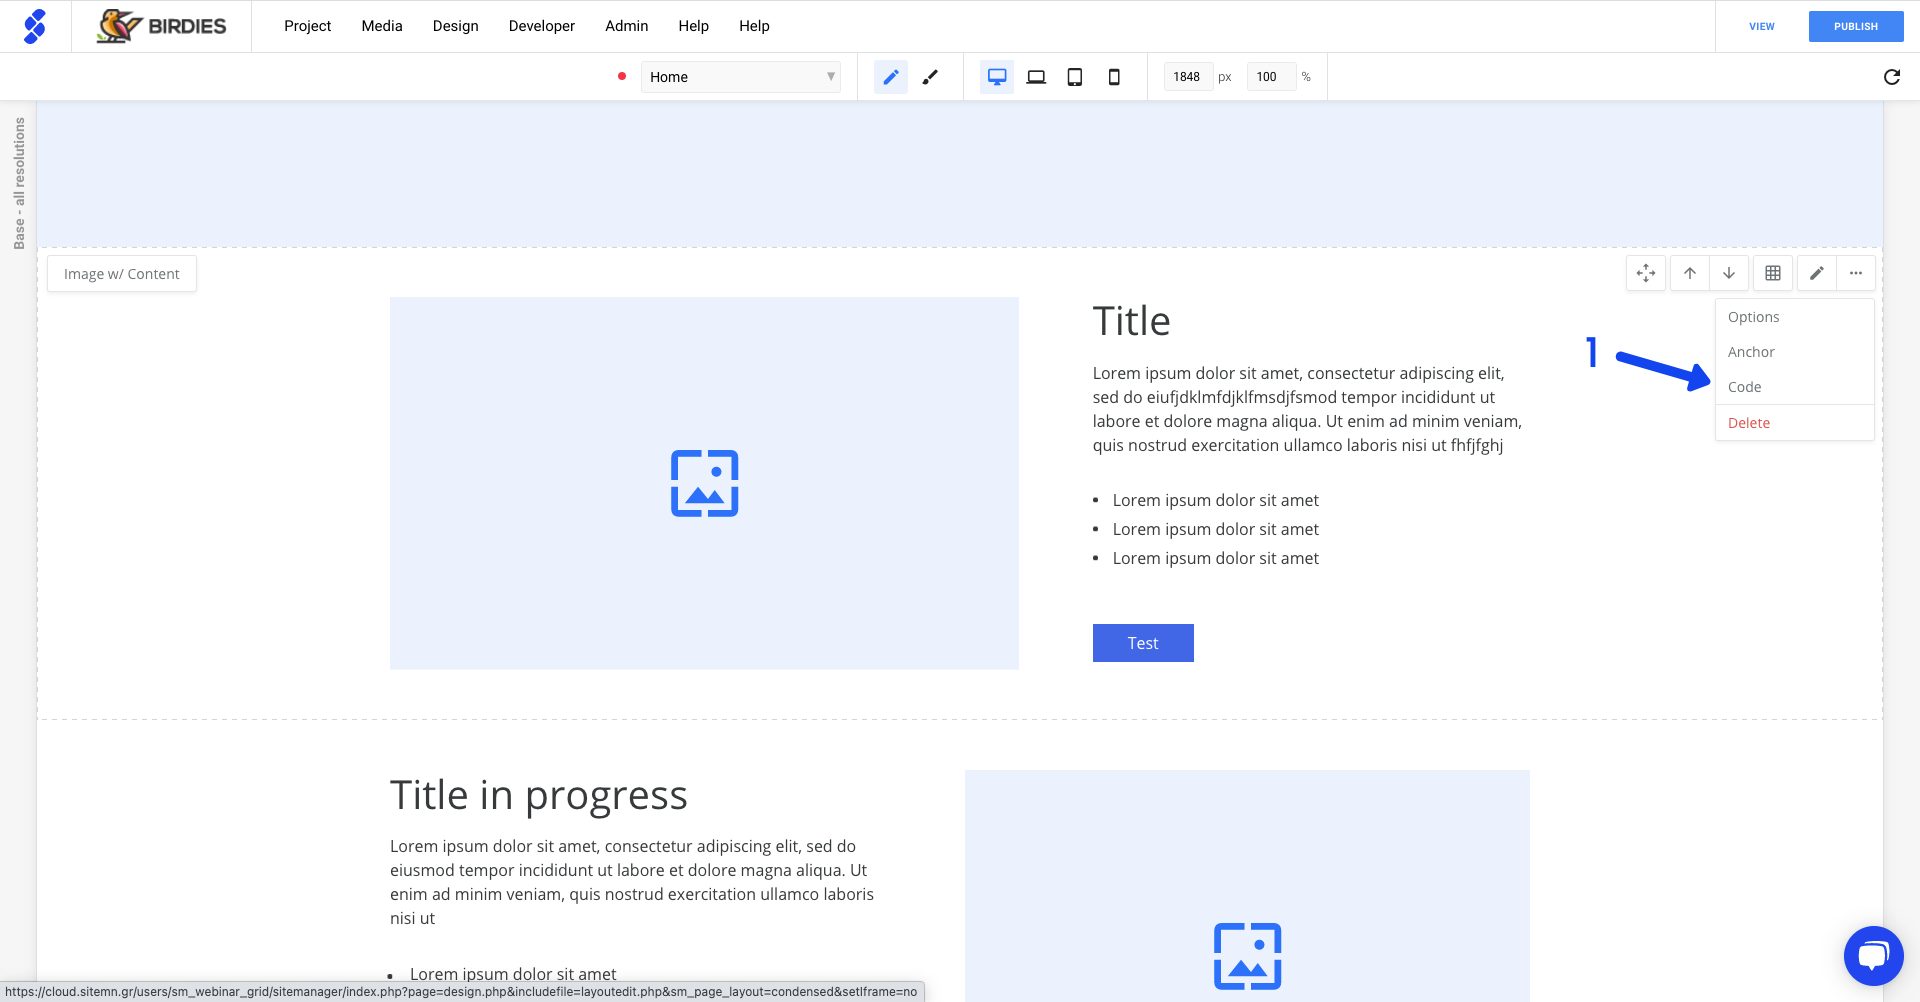Image resolution: width=1920 pixels, height=1002 pixels.
Task: Choose Anchor from the context menu
Action: coord(1795,352)
